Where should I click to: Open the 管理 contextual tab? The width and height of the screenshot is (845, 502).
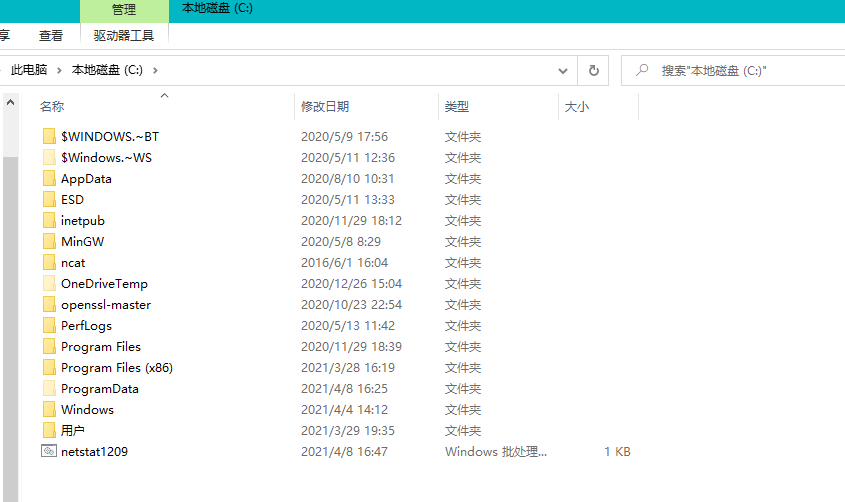124,10
